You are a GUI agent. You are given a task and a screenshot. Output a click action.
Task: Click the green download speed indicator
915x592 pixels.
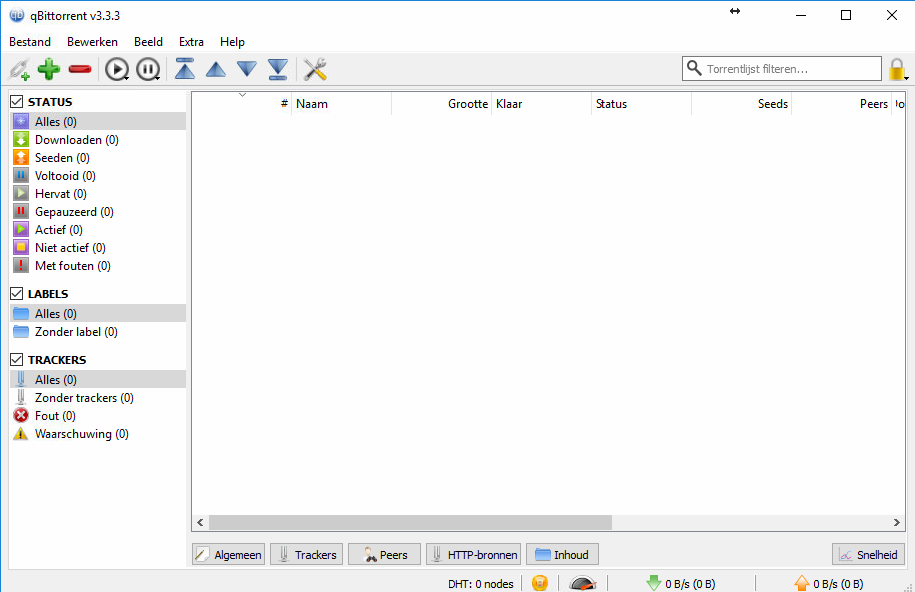coord(681,583)
